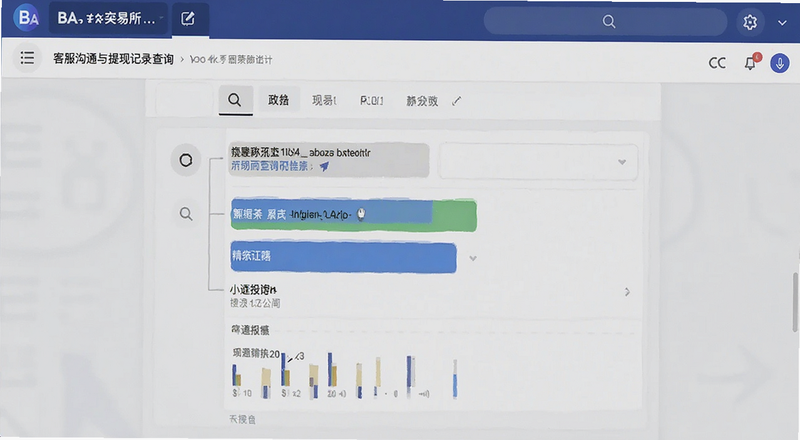This screenshot has width=800, height=440.
Task: Click the blue microphone button
Action: [779, 63]
